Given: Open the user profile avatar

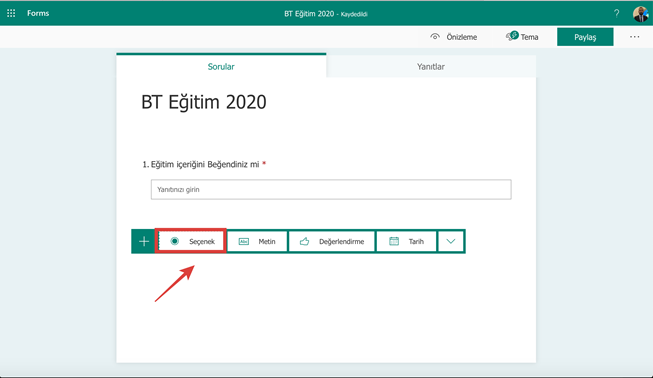Looking at the screenshot, I should click(x=640, y=14).
